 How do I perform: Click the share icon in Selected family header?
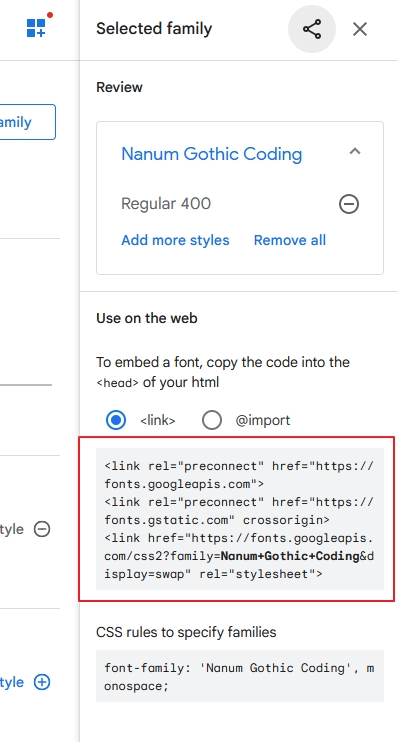pyautogui.click(x=312, y=29)
